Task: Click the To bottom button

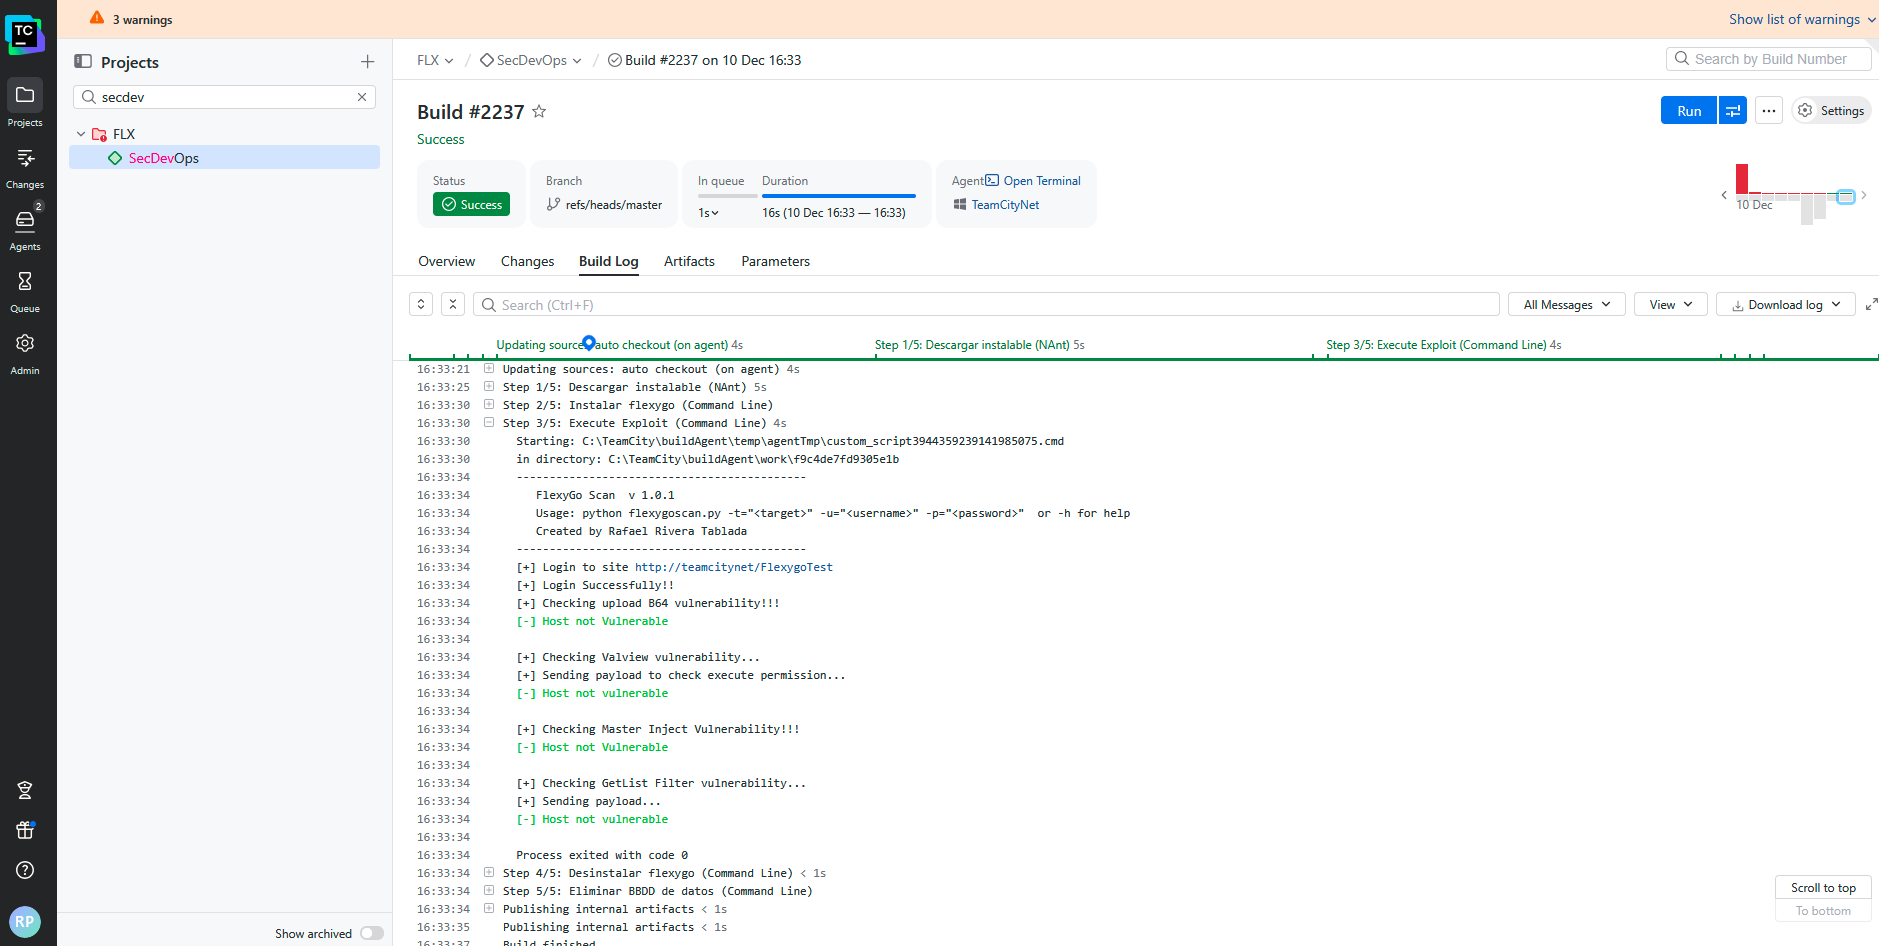Action: (1823, 911)
